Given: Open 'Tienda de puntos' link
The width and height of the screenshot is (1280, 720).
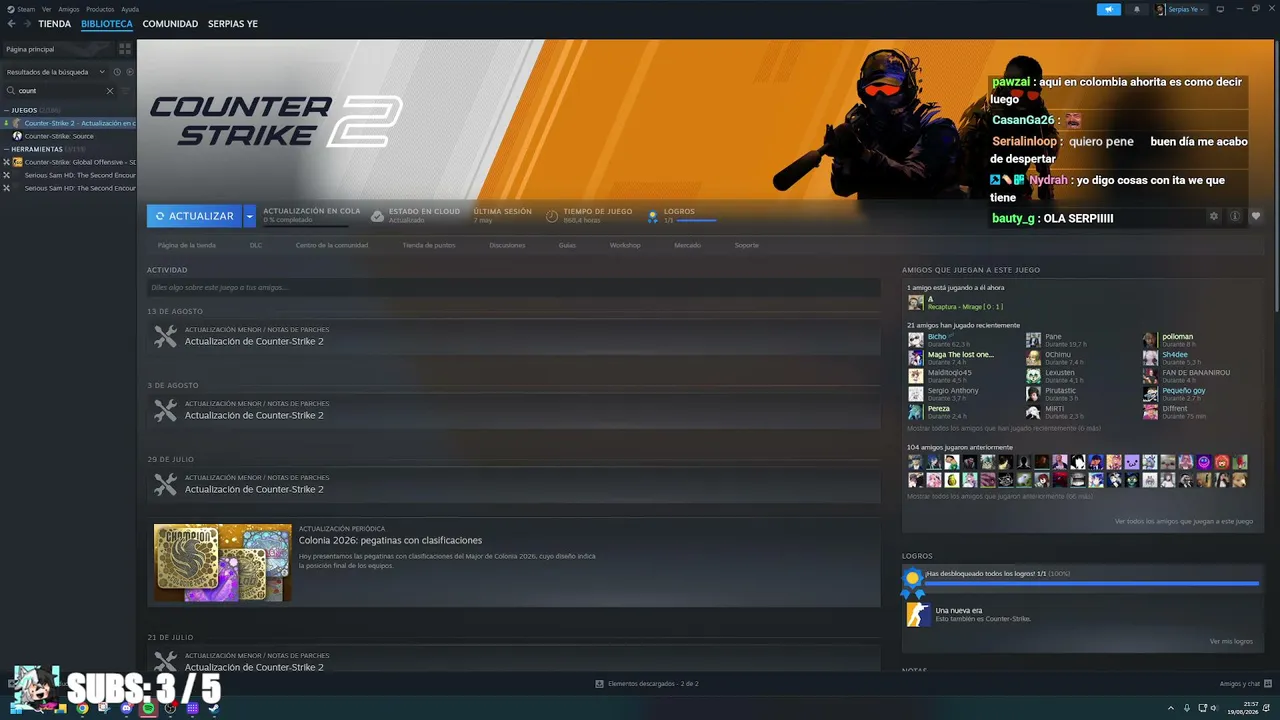Looking at the screenshot, I should click(x=429, y=245).
